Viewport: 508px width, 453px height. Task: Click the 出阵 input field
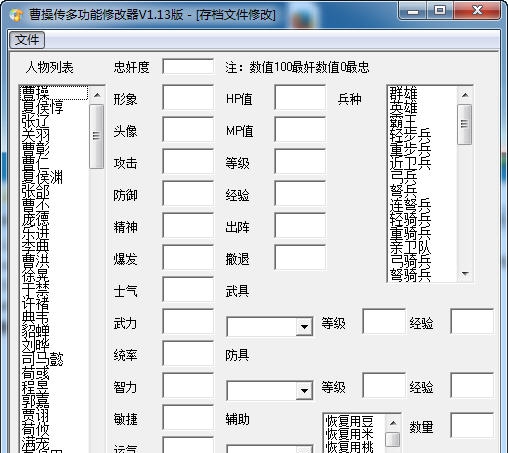(300, 225)
